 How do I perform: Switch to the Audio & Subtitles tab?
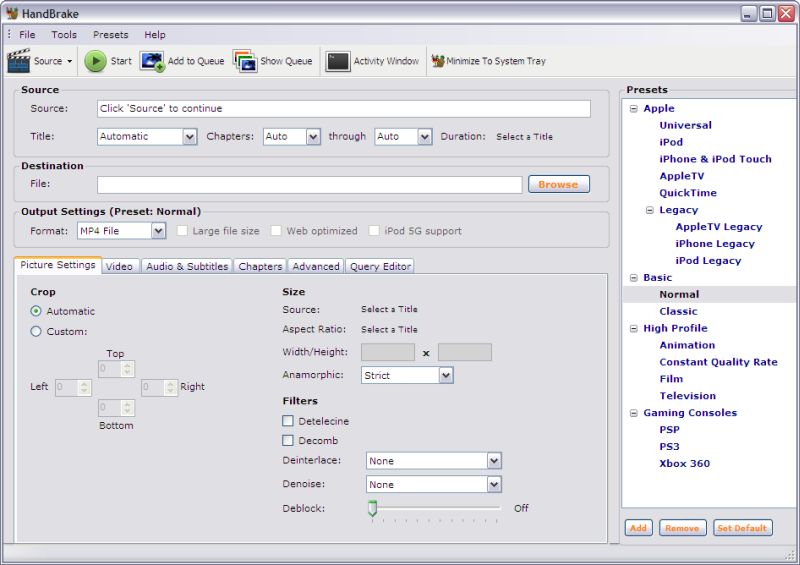pyautogui.click(x=187, y=266)
